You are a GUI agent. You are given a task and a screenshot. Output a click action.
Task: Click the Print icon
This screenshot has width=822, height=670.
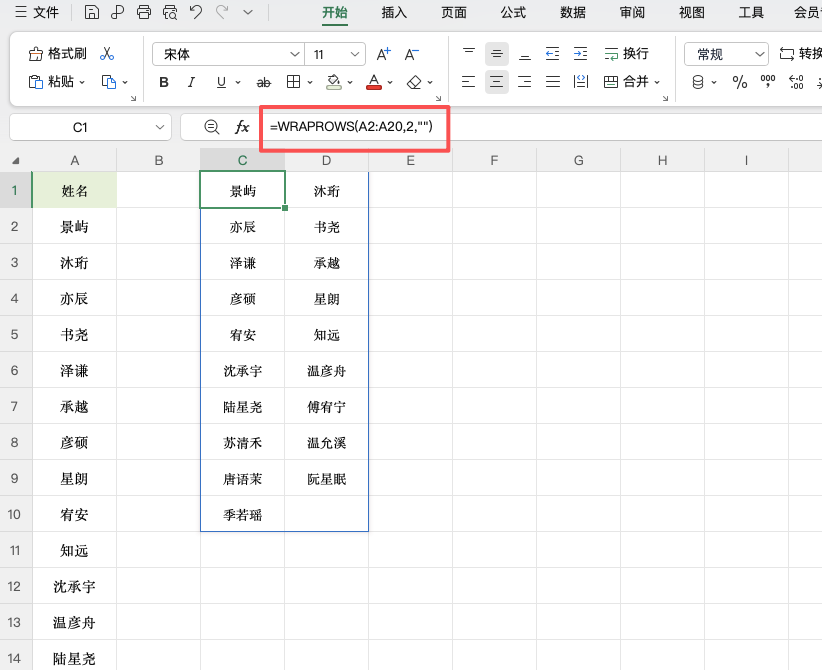pos(144,12)
